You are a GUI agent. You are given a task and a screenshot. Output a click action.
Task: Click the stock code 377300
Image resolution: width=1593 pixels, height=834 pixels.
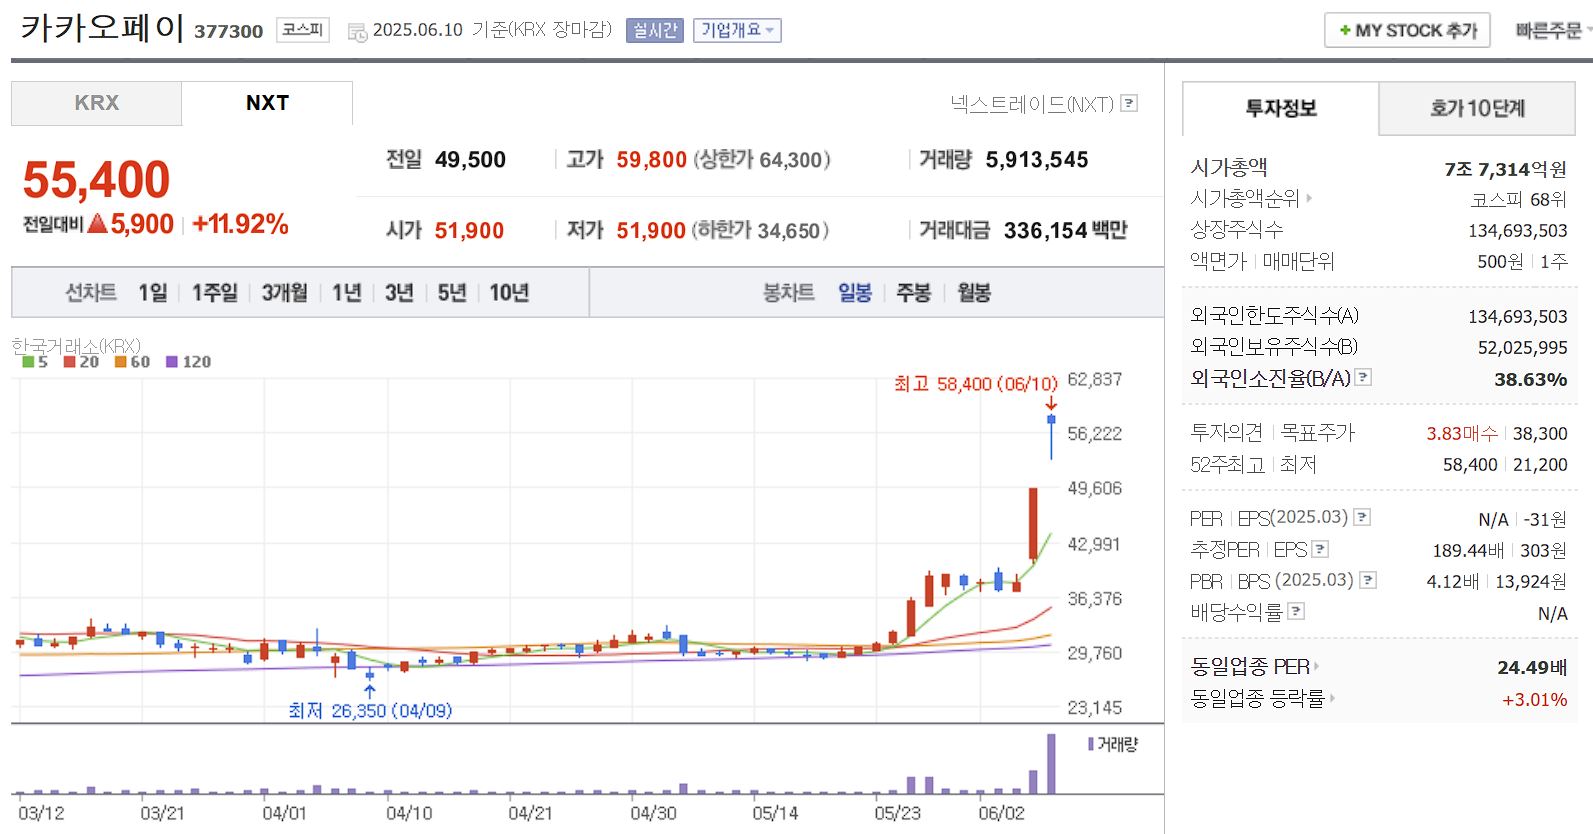tap(228, 32)
